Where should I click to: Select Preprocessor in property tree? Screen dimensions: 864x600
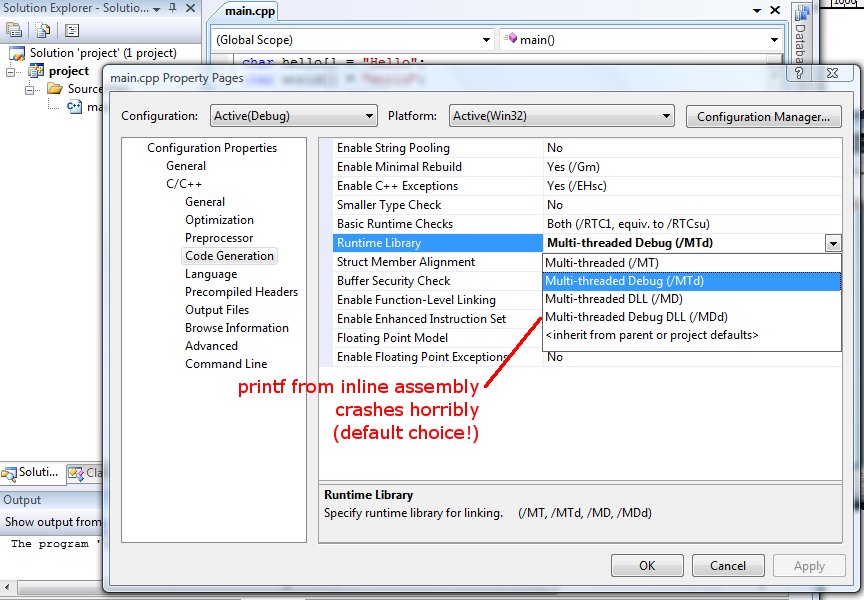[219, 238]
